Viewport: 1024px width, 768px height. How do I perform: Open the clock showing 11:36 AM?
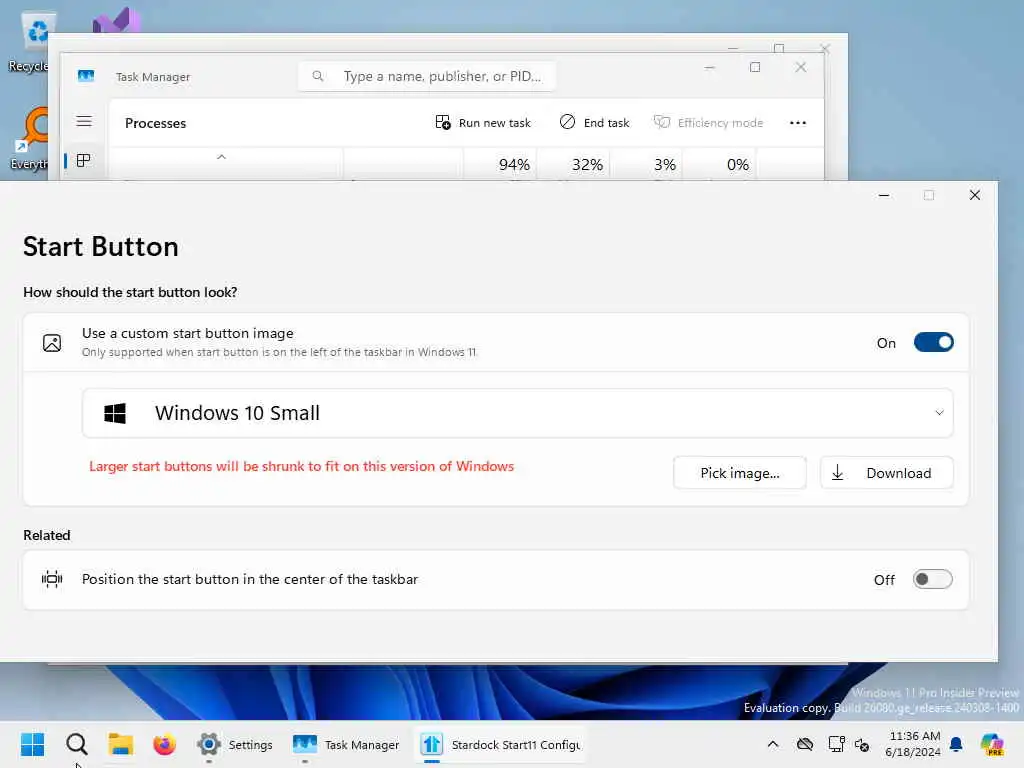tap(914, 744)
